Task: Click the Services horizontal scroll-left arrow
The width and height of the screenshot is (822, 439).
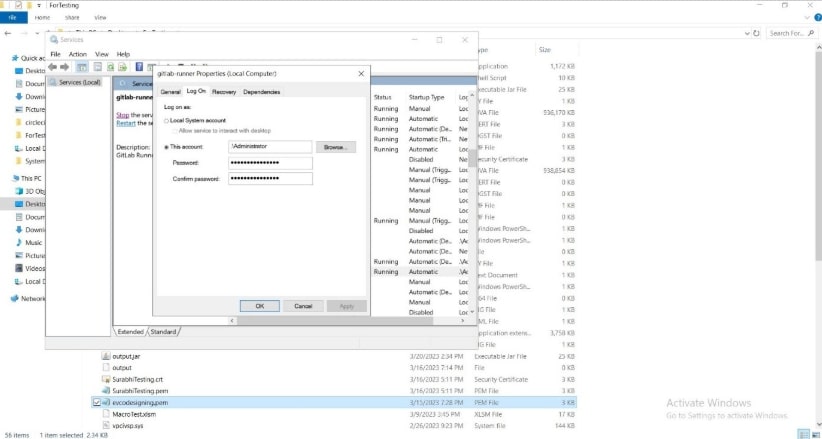Action: (x=232, y=320)
